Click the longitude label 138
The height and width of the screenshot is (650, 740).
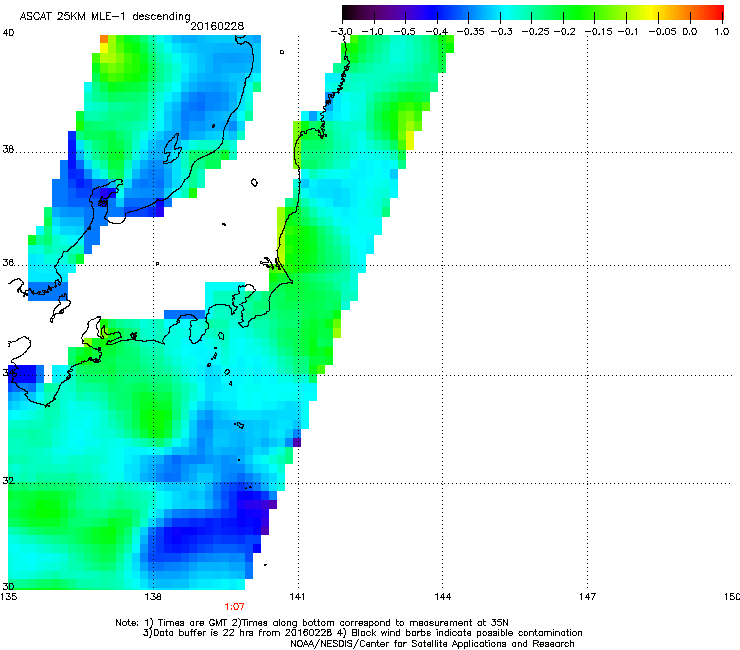click(x=153, y=597)
